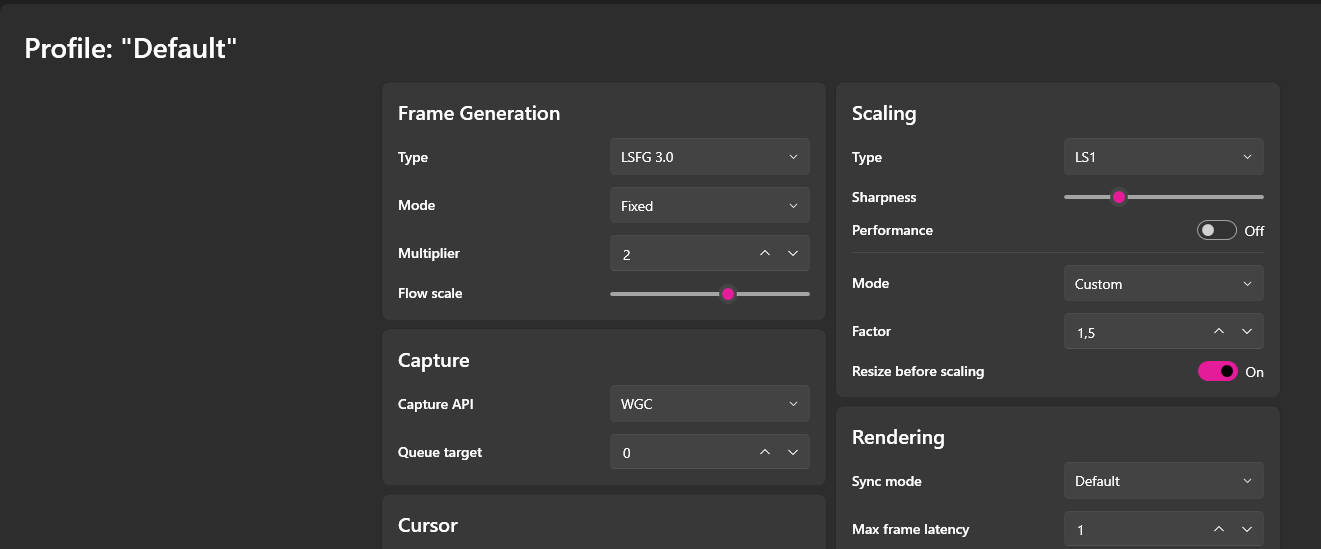
Task: Open the Frame Generation Mode dropdown
Action: pyautogui.click(x=709, y=205)
